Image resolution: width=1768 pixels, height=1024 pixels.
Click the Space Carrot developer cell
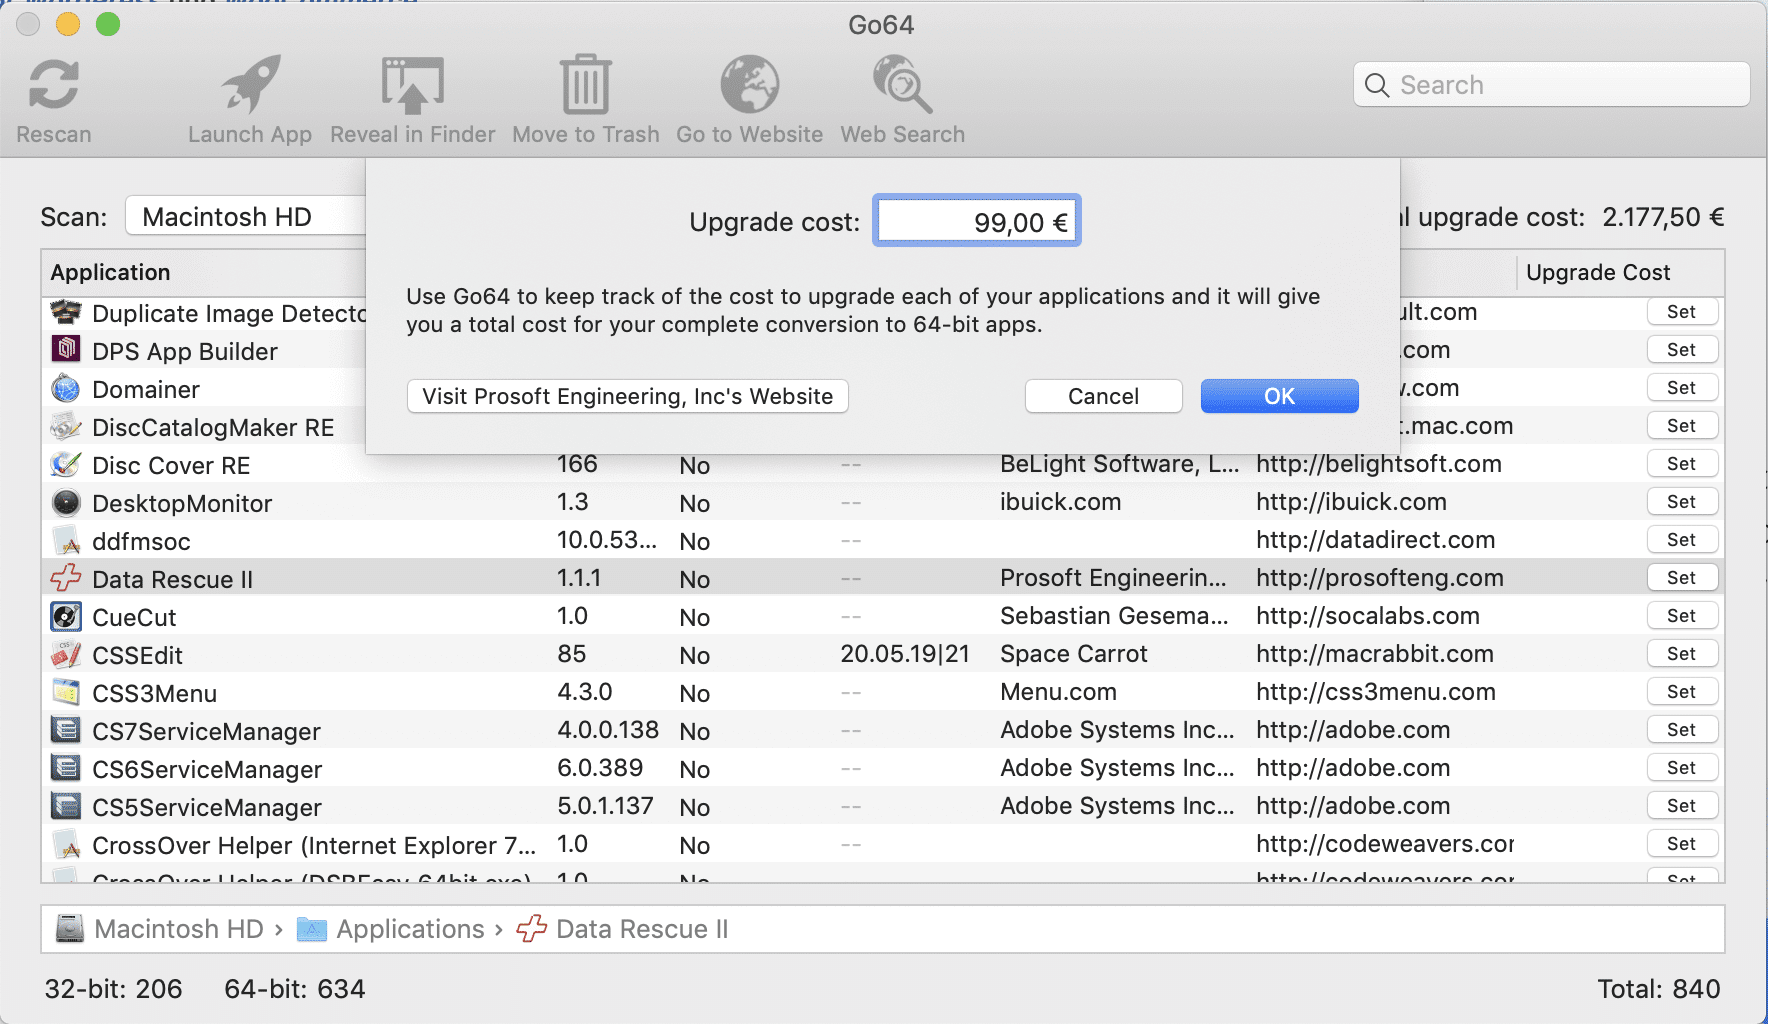click(1073, 654)
